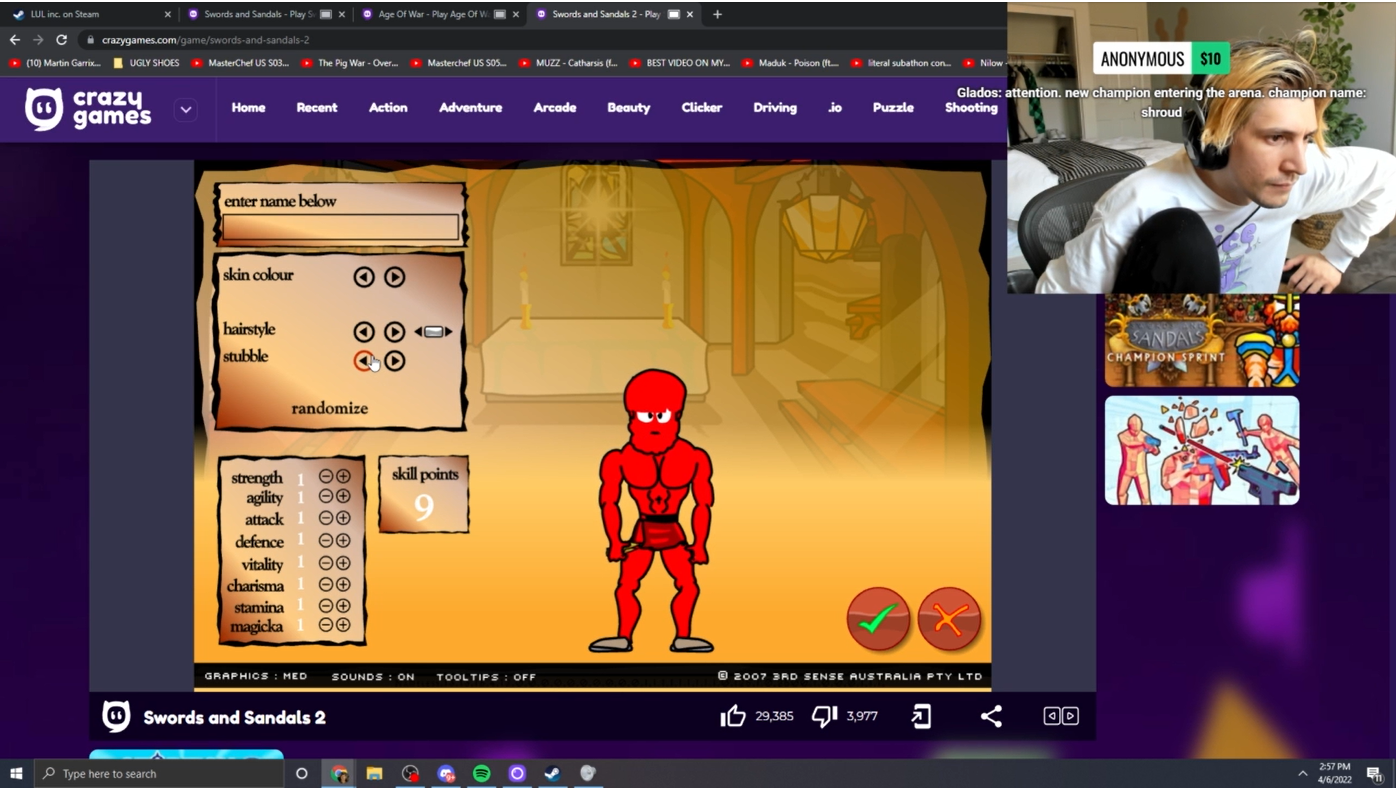Screen dimensions: 1396x788
Task: Increase charisma with plus button
Action: pos(343,584)
